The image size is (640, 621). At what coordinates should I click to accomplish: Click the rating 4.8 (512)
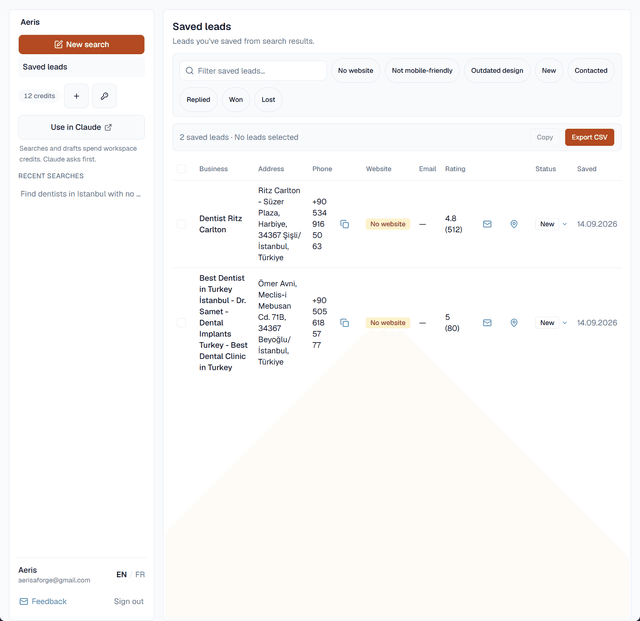pyautogui.click(x=453, y=224)
